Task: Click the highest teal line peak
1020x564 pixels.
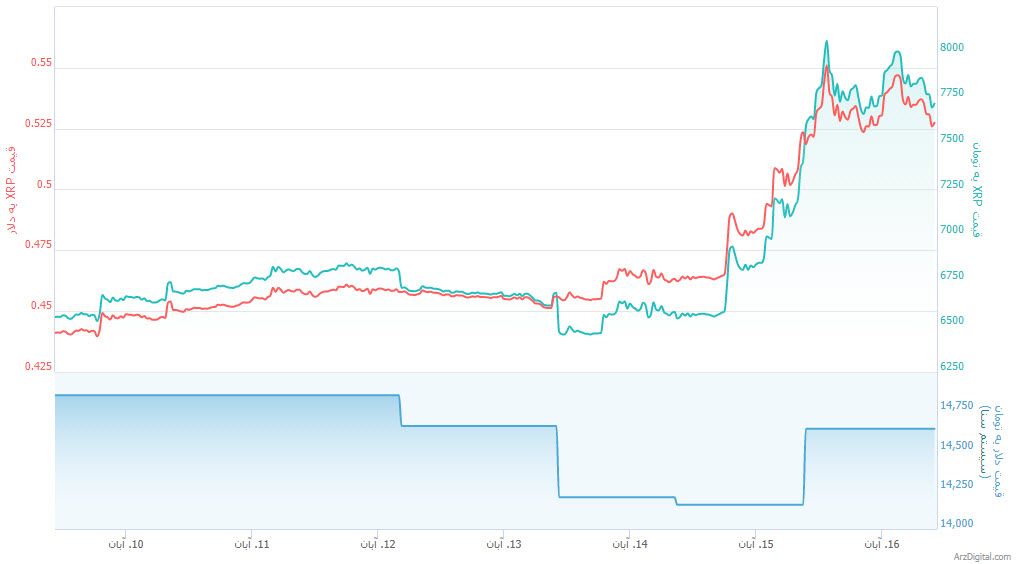Action: 826,42
